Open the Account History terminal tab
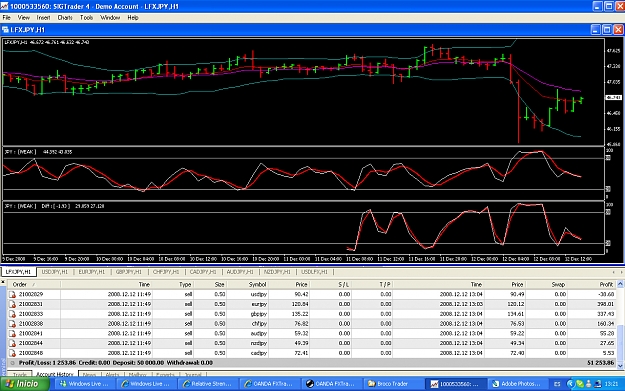 point(55,374)
